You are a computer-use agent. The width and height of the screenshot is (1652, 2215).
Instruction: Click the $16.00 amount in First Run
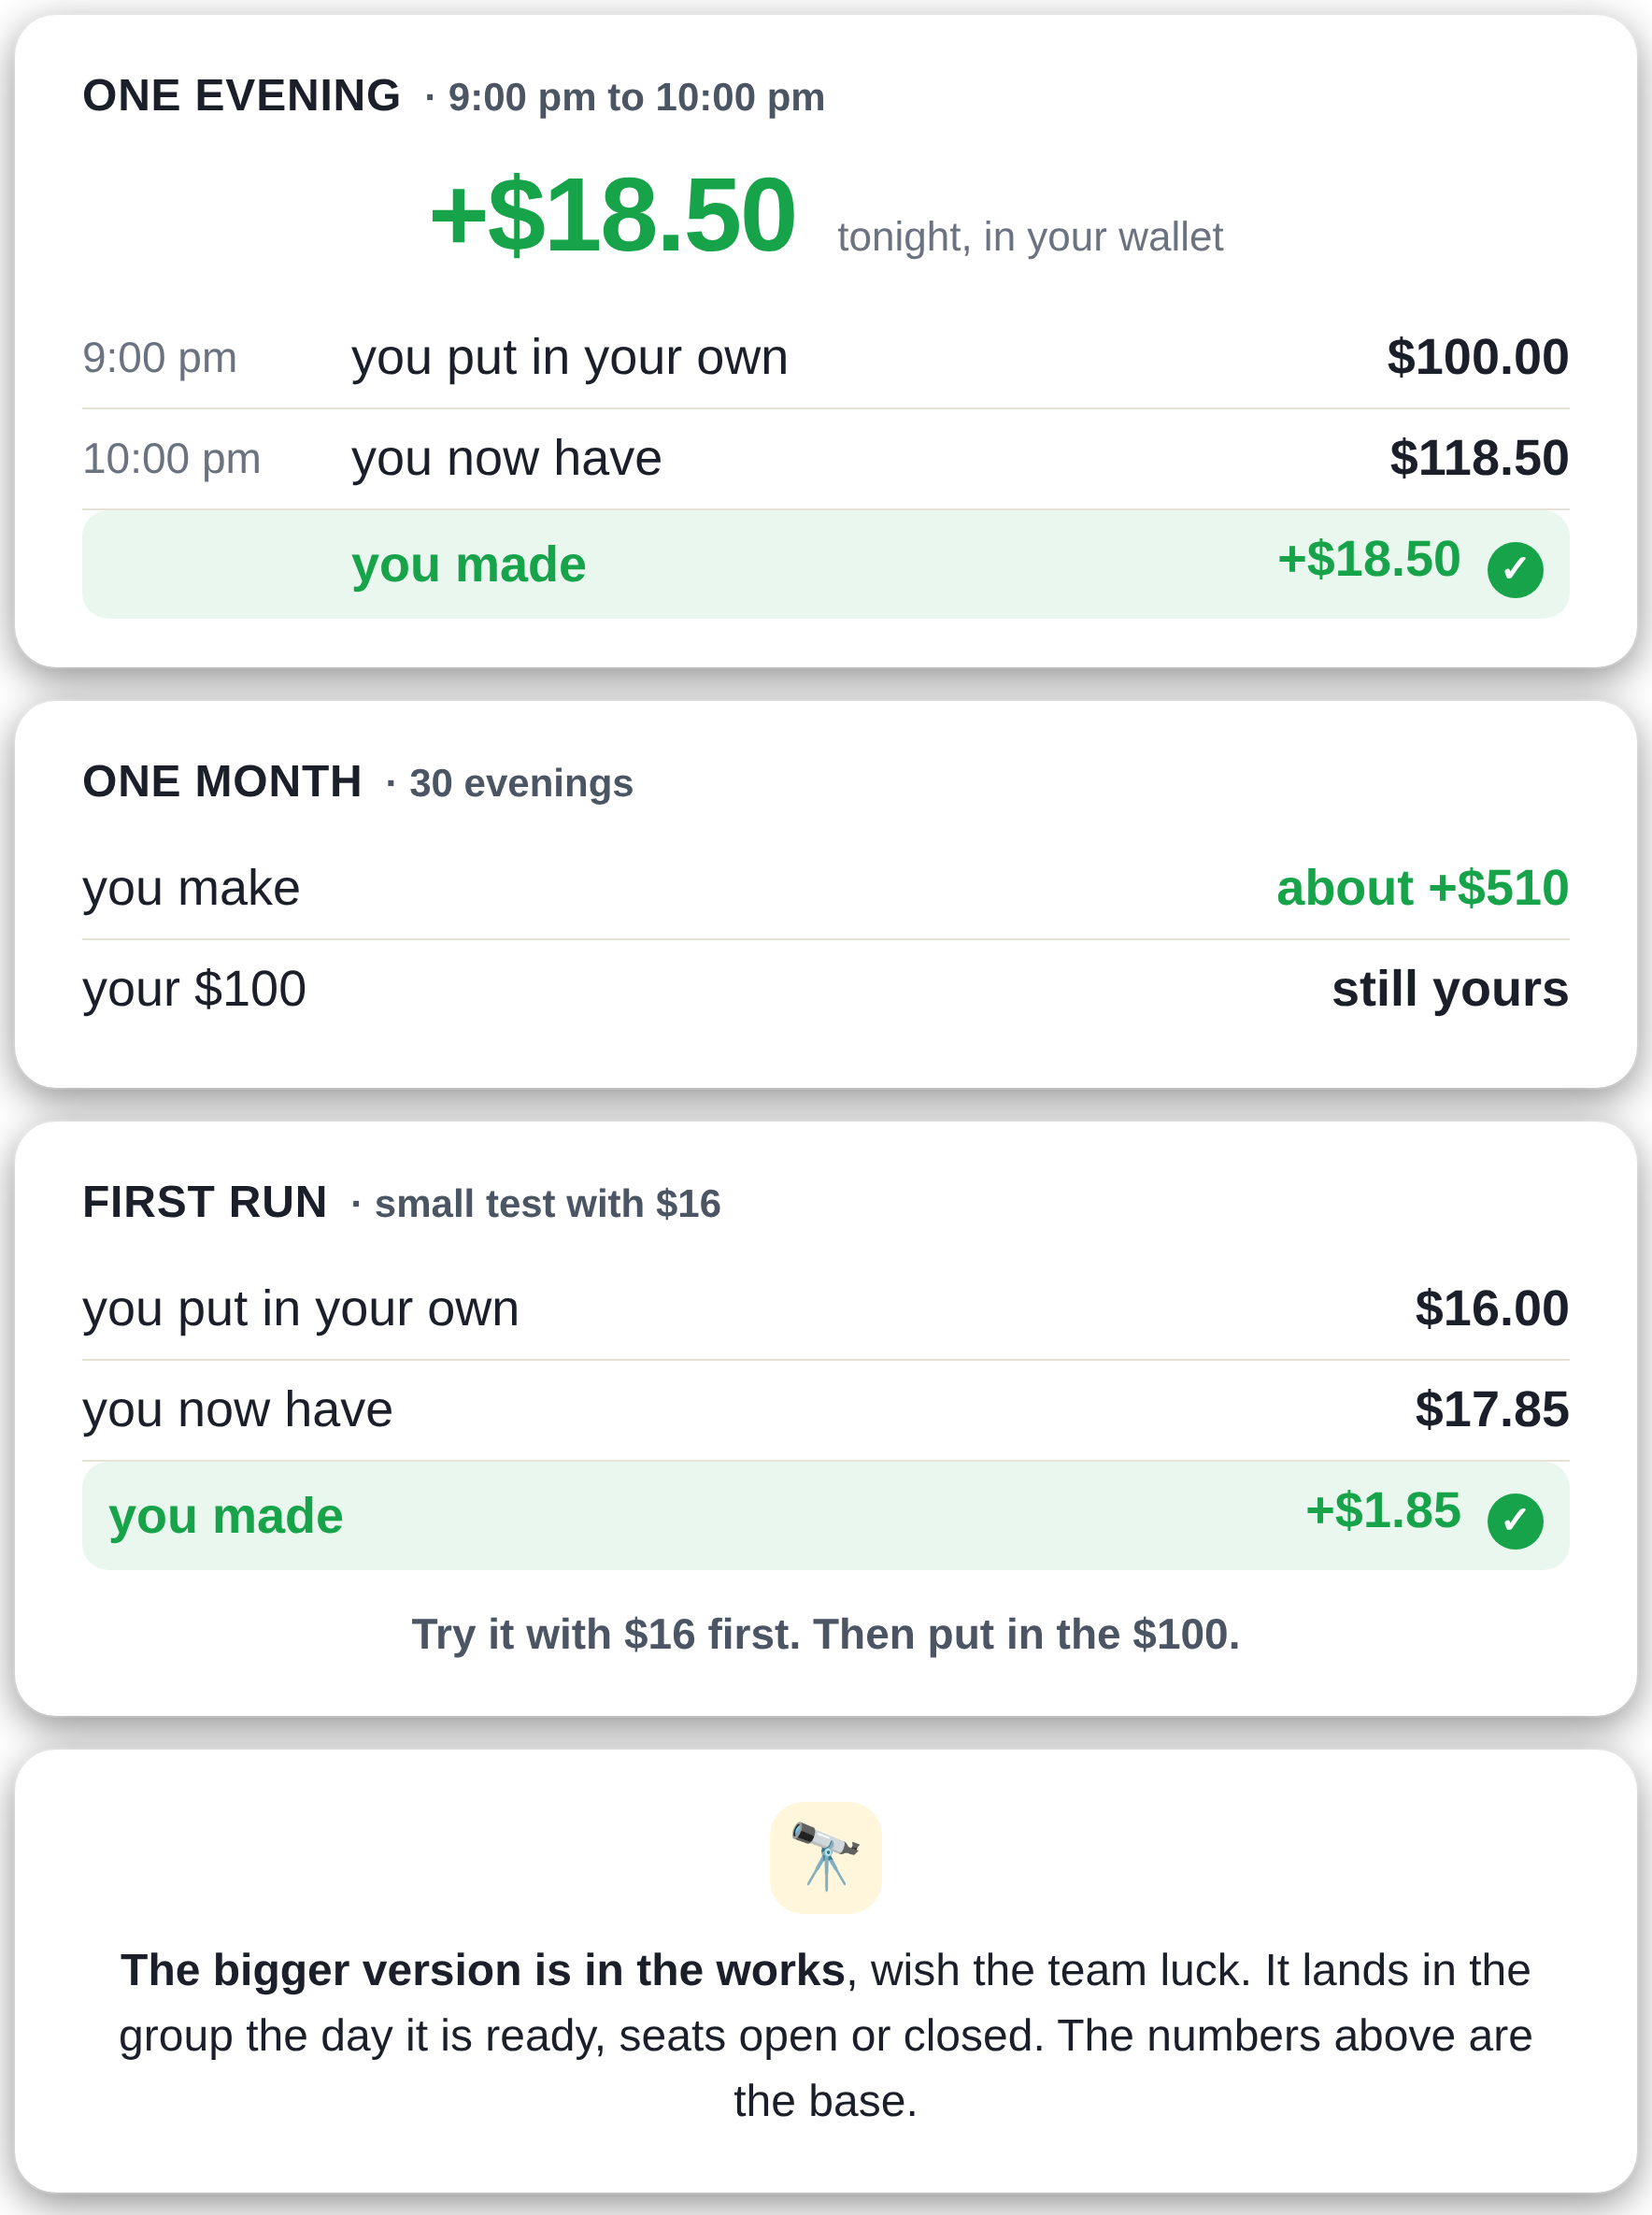point(1491,1308)
